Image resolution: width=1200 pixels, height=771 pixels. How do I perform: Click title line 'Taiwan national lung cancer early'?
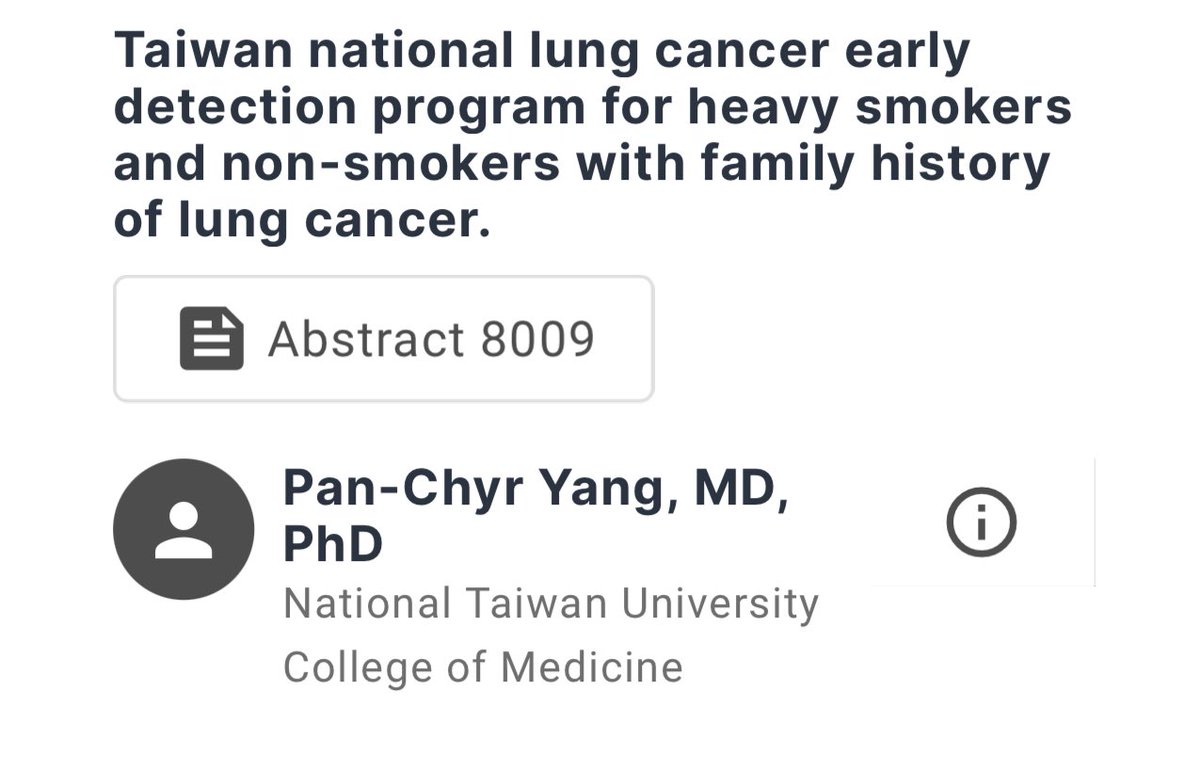(542, 52)
